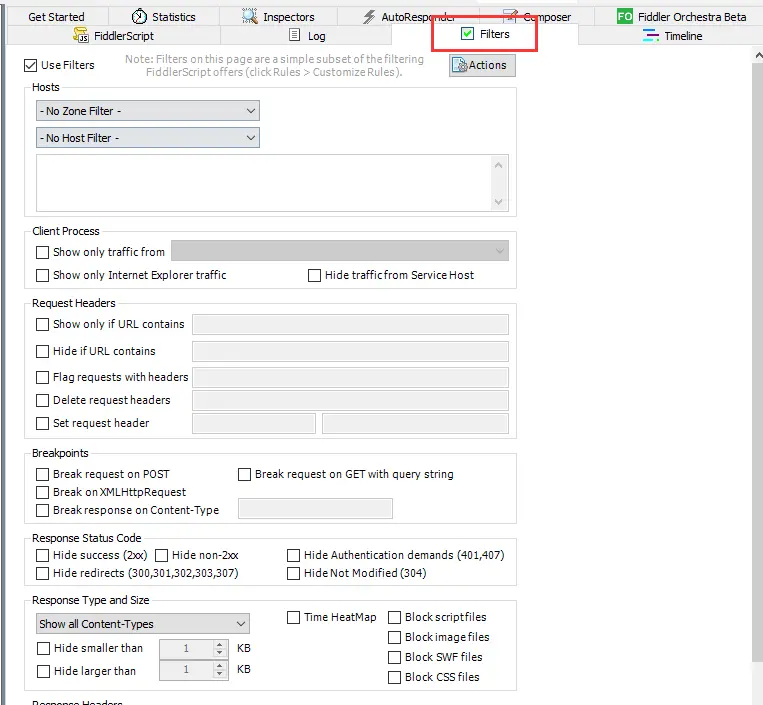
Task: Enable Time HeatMap checkbox
Action: pyautogui.click(x=293, y=617)
